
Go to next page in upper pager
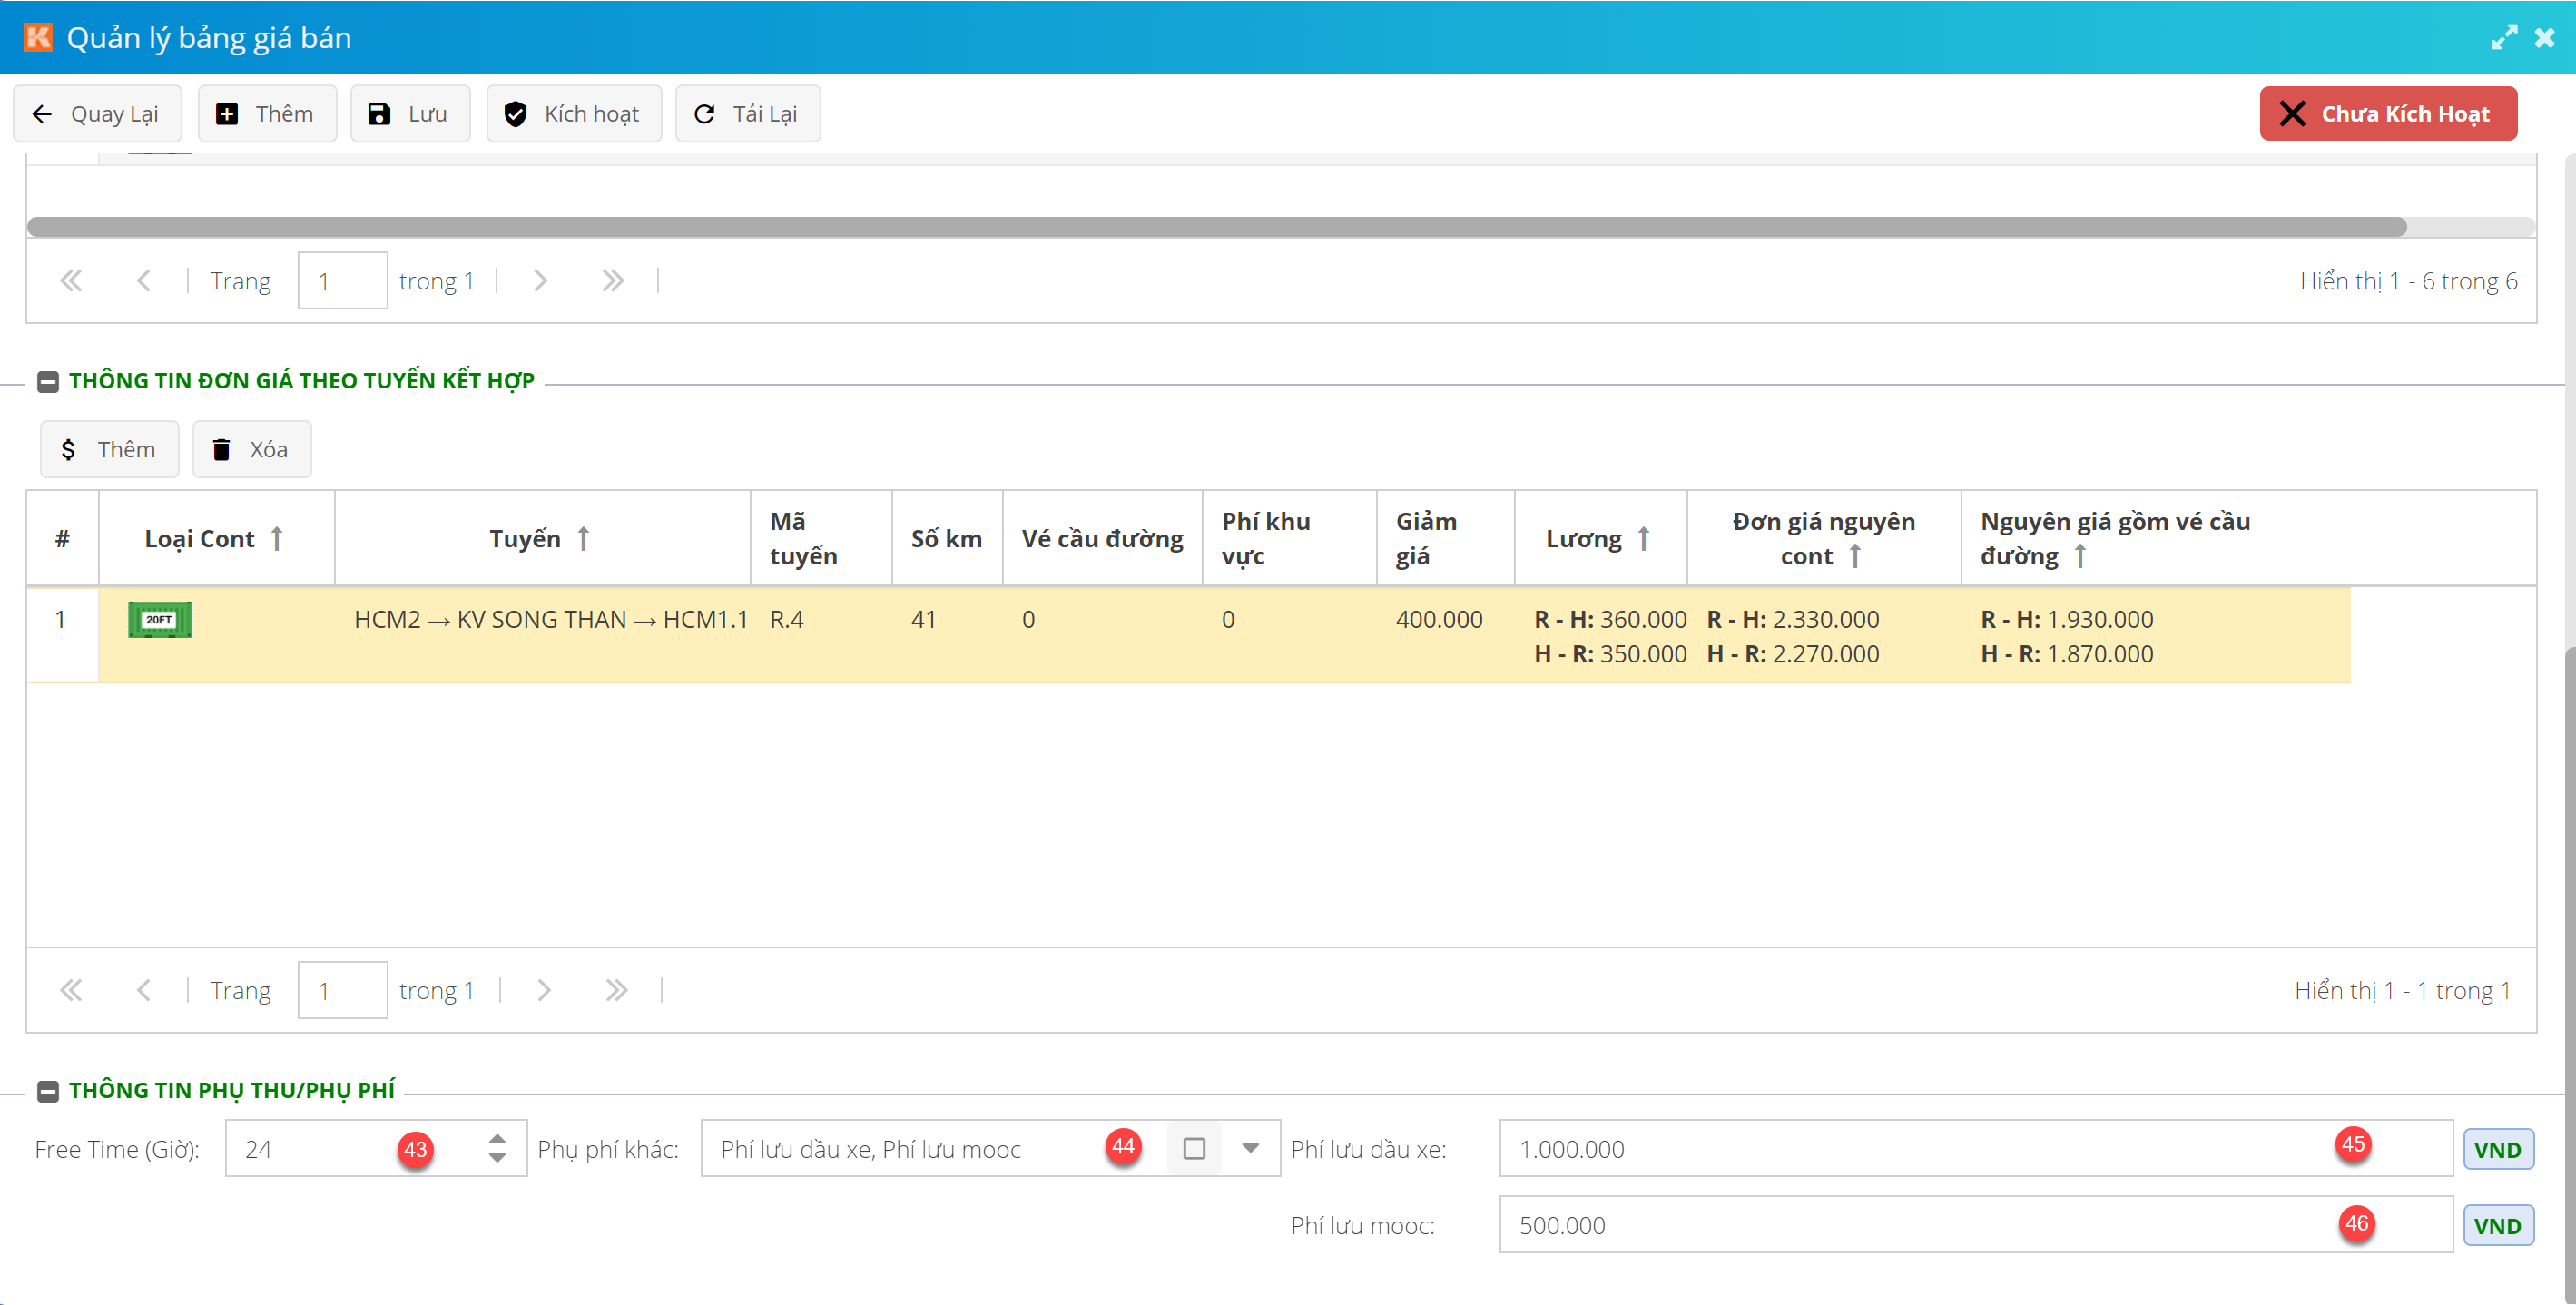[x=540, y=281]
